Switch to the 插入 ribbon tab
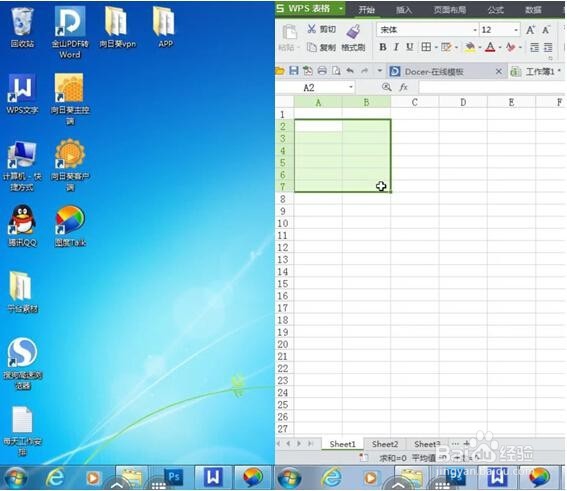Viewport: 567px width, 491px height. pos(404,10)
